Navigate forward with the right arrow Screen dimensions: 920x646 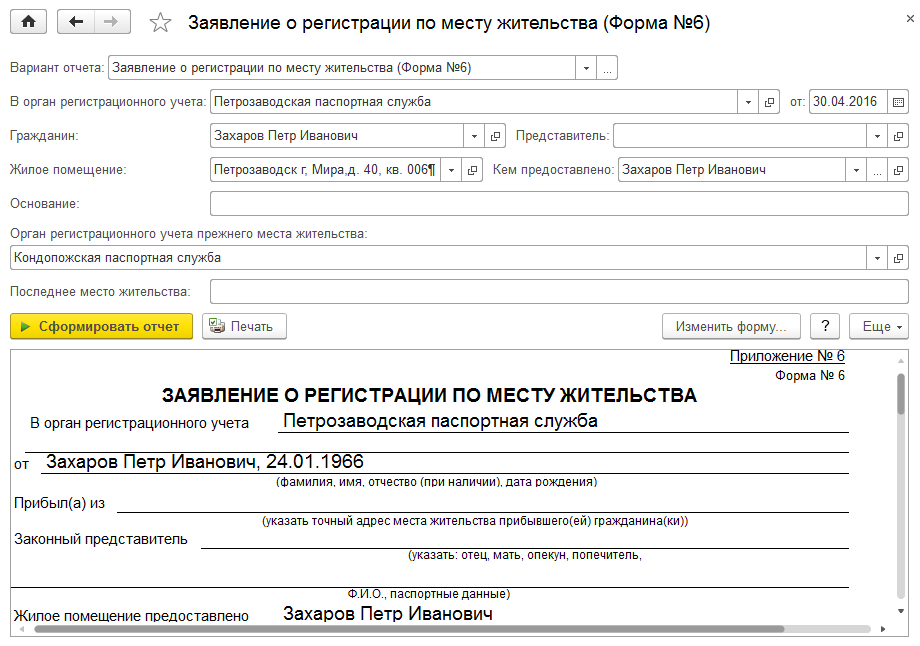[111, 22]
